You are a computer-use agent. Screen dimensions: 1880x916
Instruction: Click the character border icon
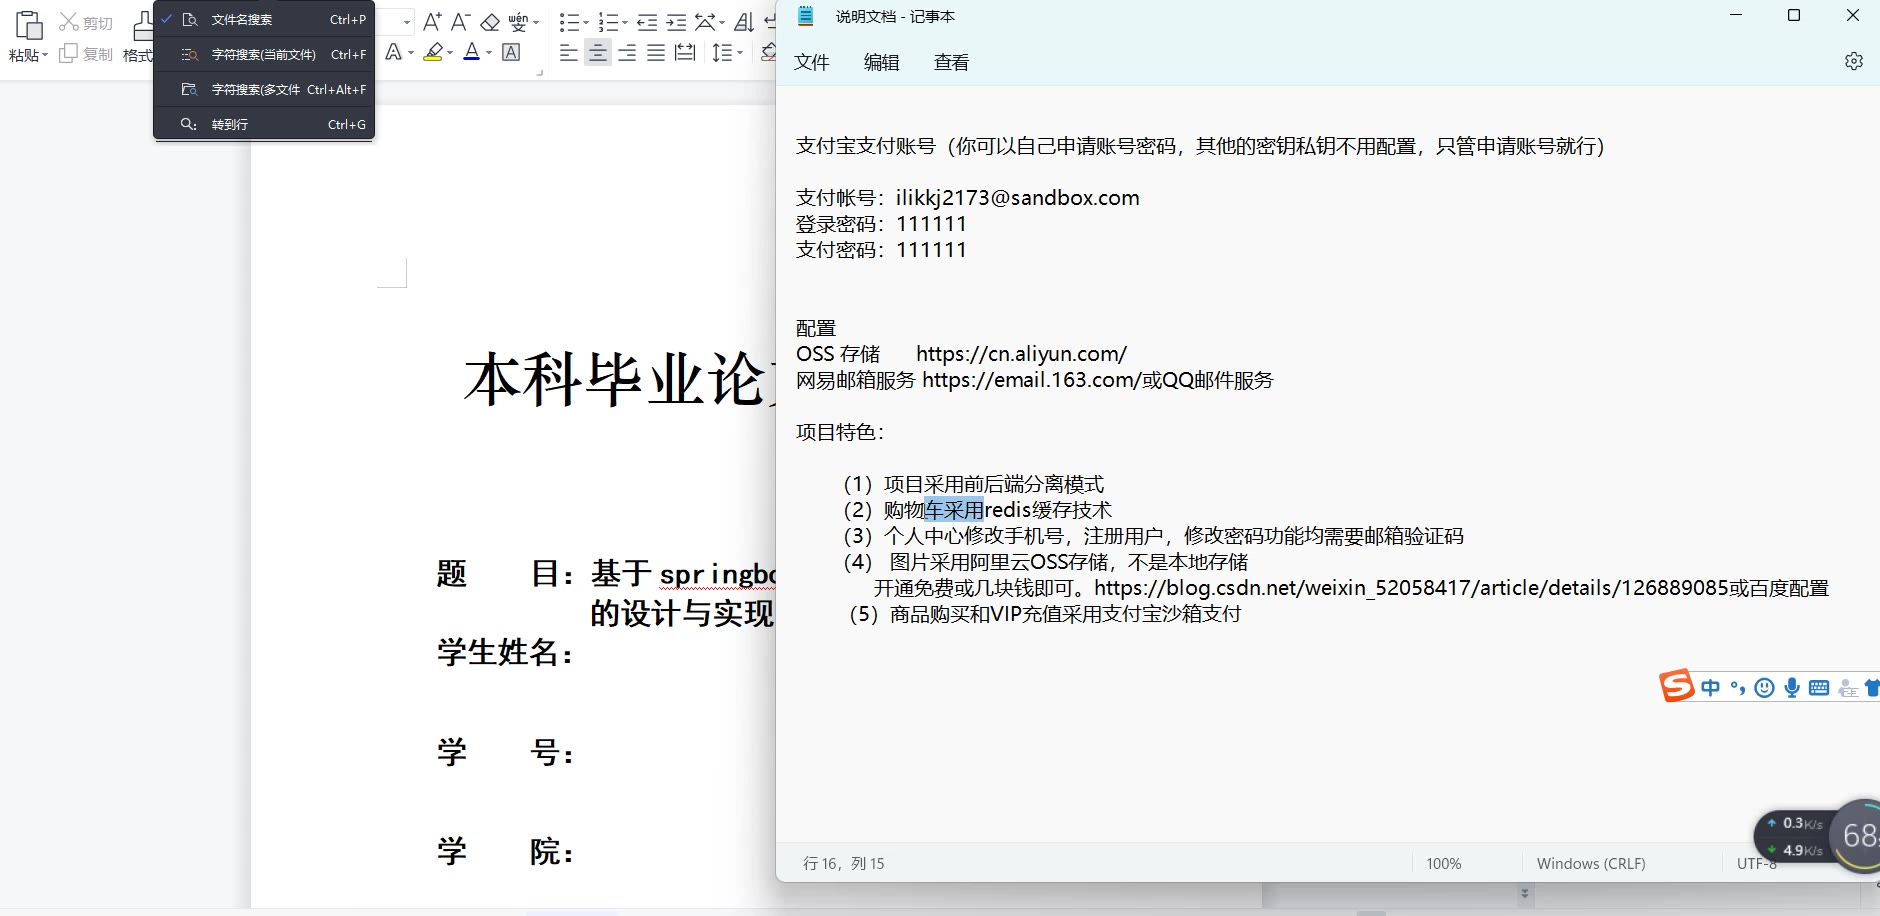(x=511, y=53)
